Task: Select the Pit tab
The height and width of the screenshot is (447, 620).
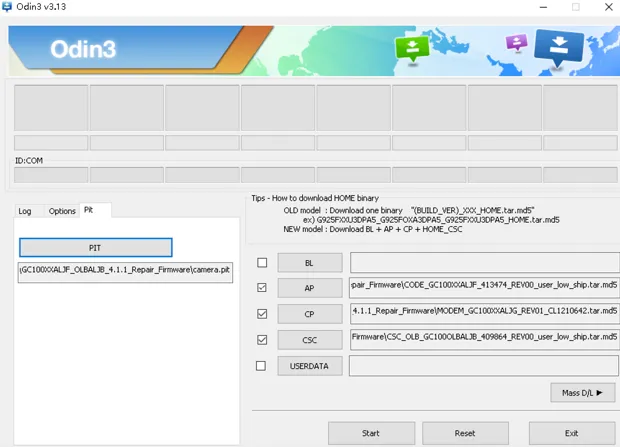Action: [x=95, y=210]
